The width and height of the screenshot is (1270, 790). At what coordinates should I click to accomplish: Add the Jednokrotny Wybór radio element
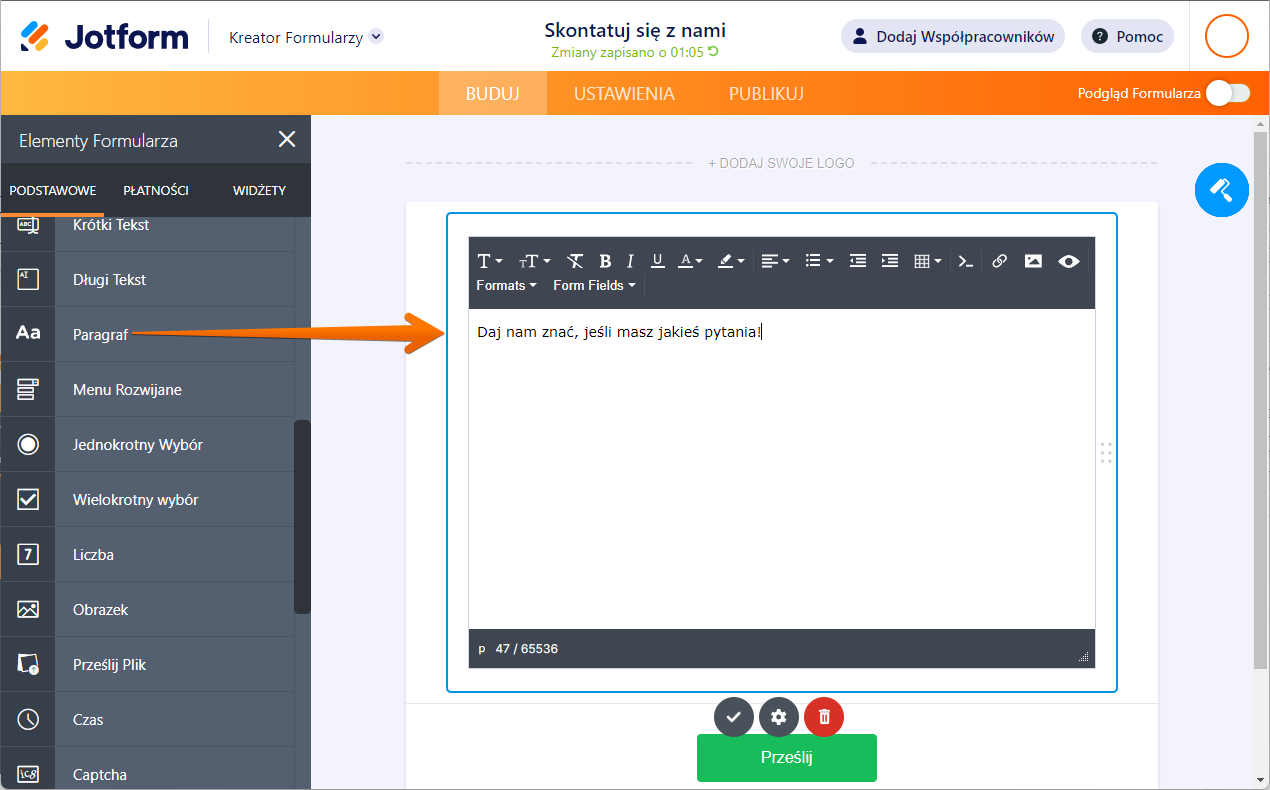click(x=148, y=445)
